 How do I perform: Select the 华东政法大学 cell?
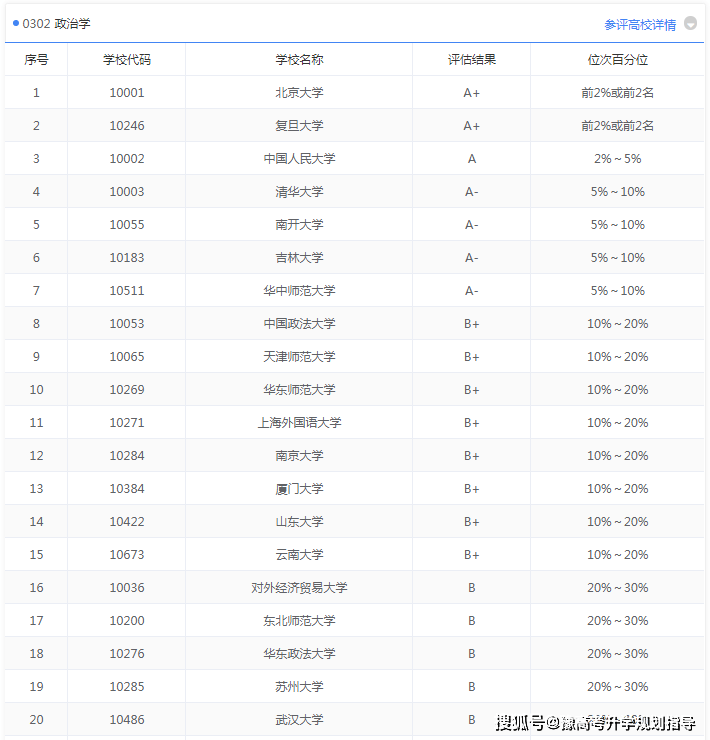(299, 654)
